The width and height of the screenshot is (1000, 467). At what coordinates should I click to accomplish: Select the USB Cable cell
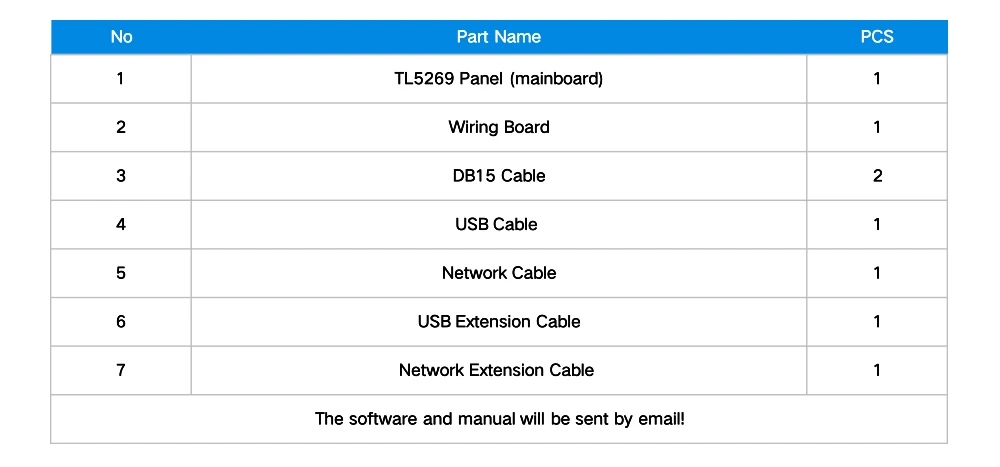point(496,224)
